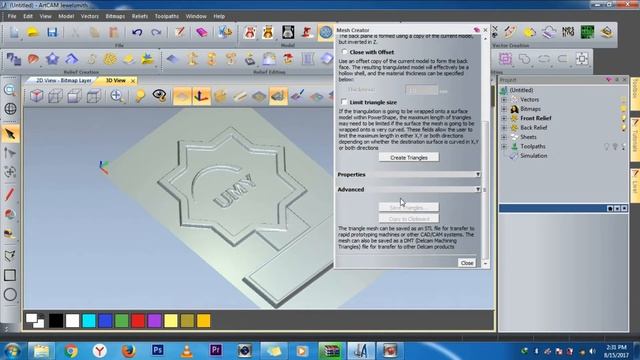Viewport: 640px width, 360px height.
Task: Click the red pencil tool in left sidebar
Action: pos(10,194)
